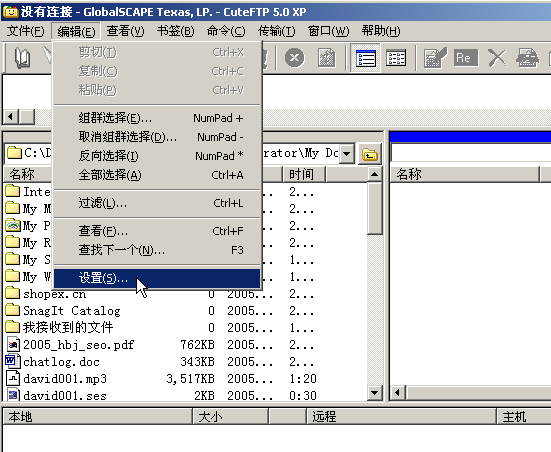This screenshot has height=452, width=551.
Task: Expand the local path dropdown arrow
Action: pos(346,153)
